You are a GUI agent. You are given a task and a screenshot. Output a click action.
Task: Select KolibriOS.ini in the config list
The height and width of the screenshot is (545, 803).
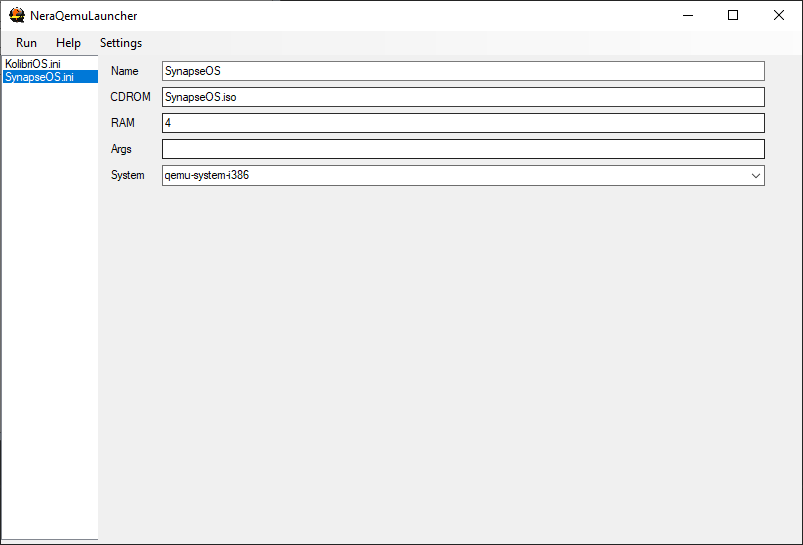click(33, 64)
